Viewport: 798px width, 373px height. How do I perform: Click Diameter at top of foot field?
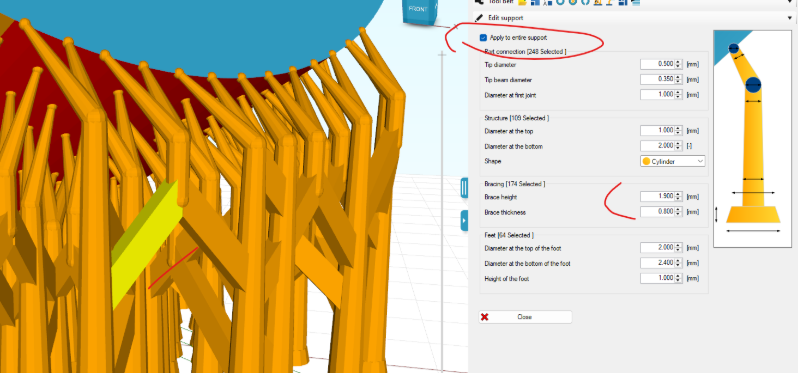coord(657,247)
